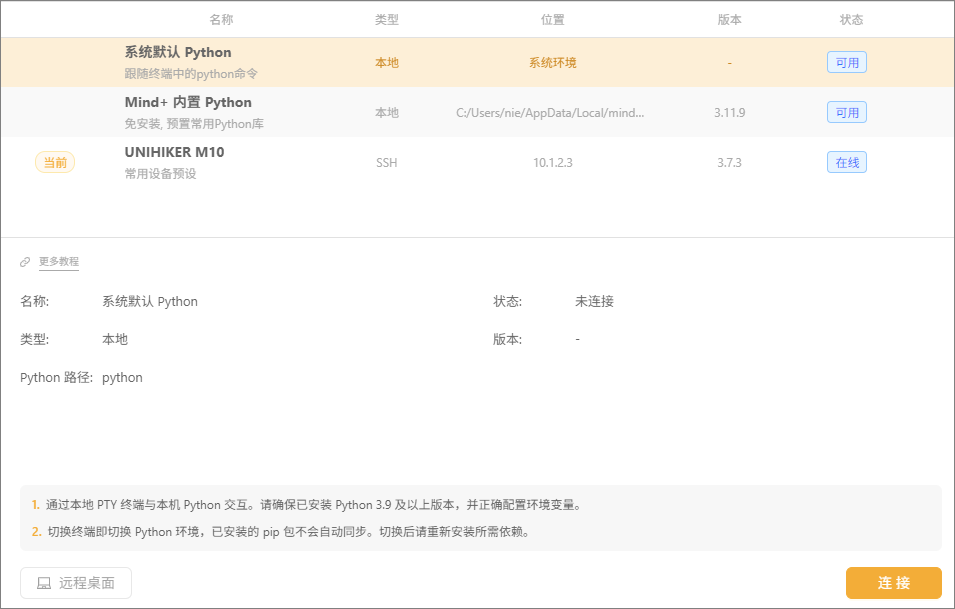955x609 pixels.
Task: Select the 系统默认 Python row
Action: click(478, 62)
